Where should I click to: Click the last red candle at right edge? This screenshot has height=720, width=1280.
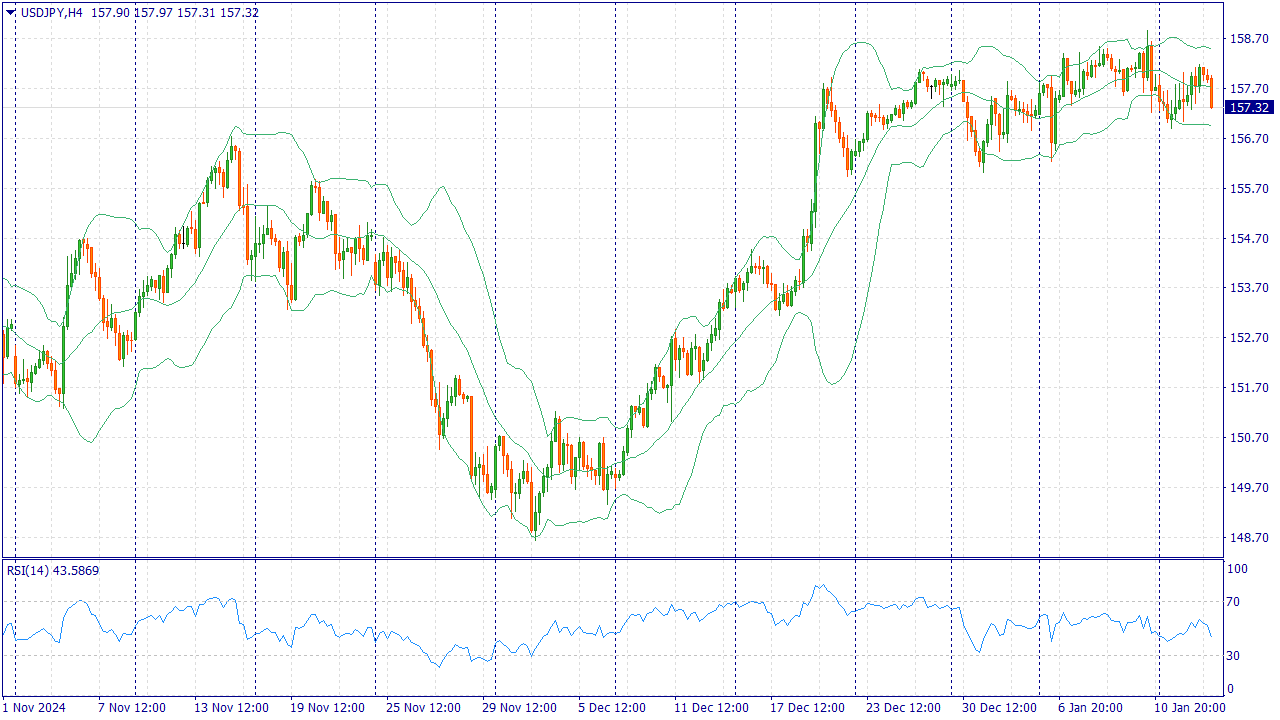pos(1211,93)
